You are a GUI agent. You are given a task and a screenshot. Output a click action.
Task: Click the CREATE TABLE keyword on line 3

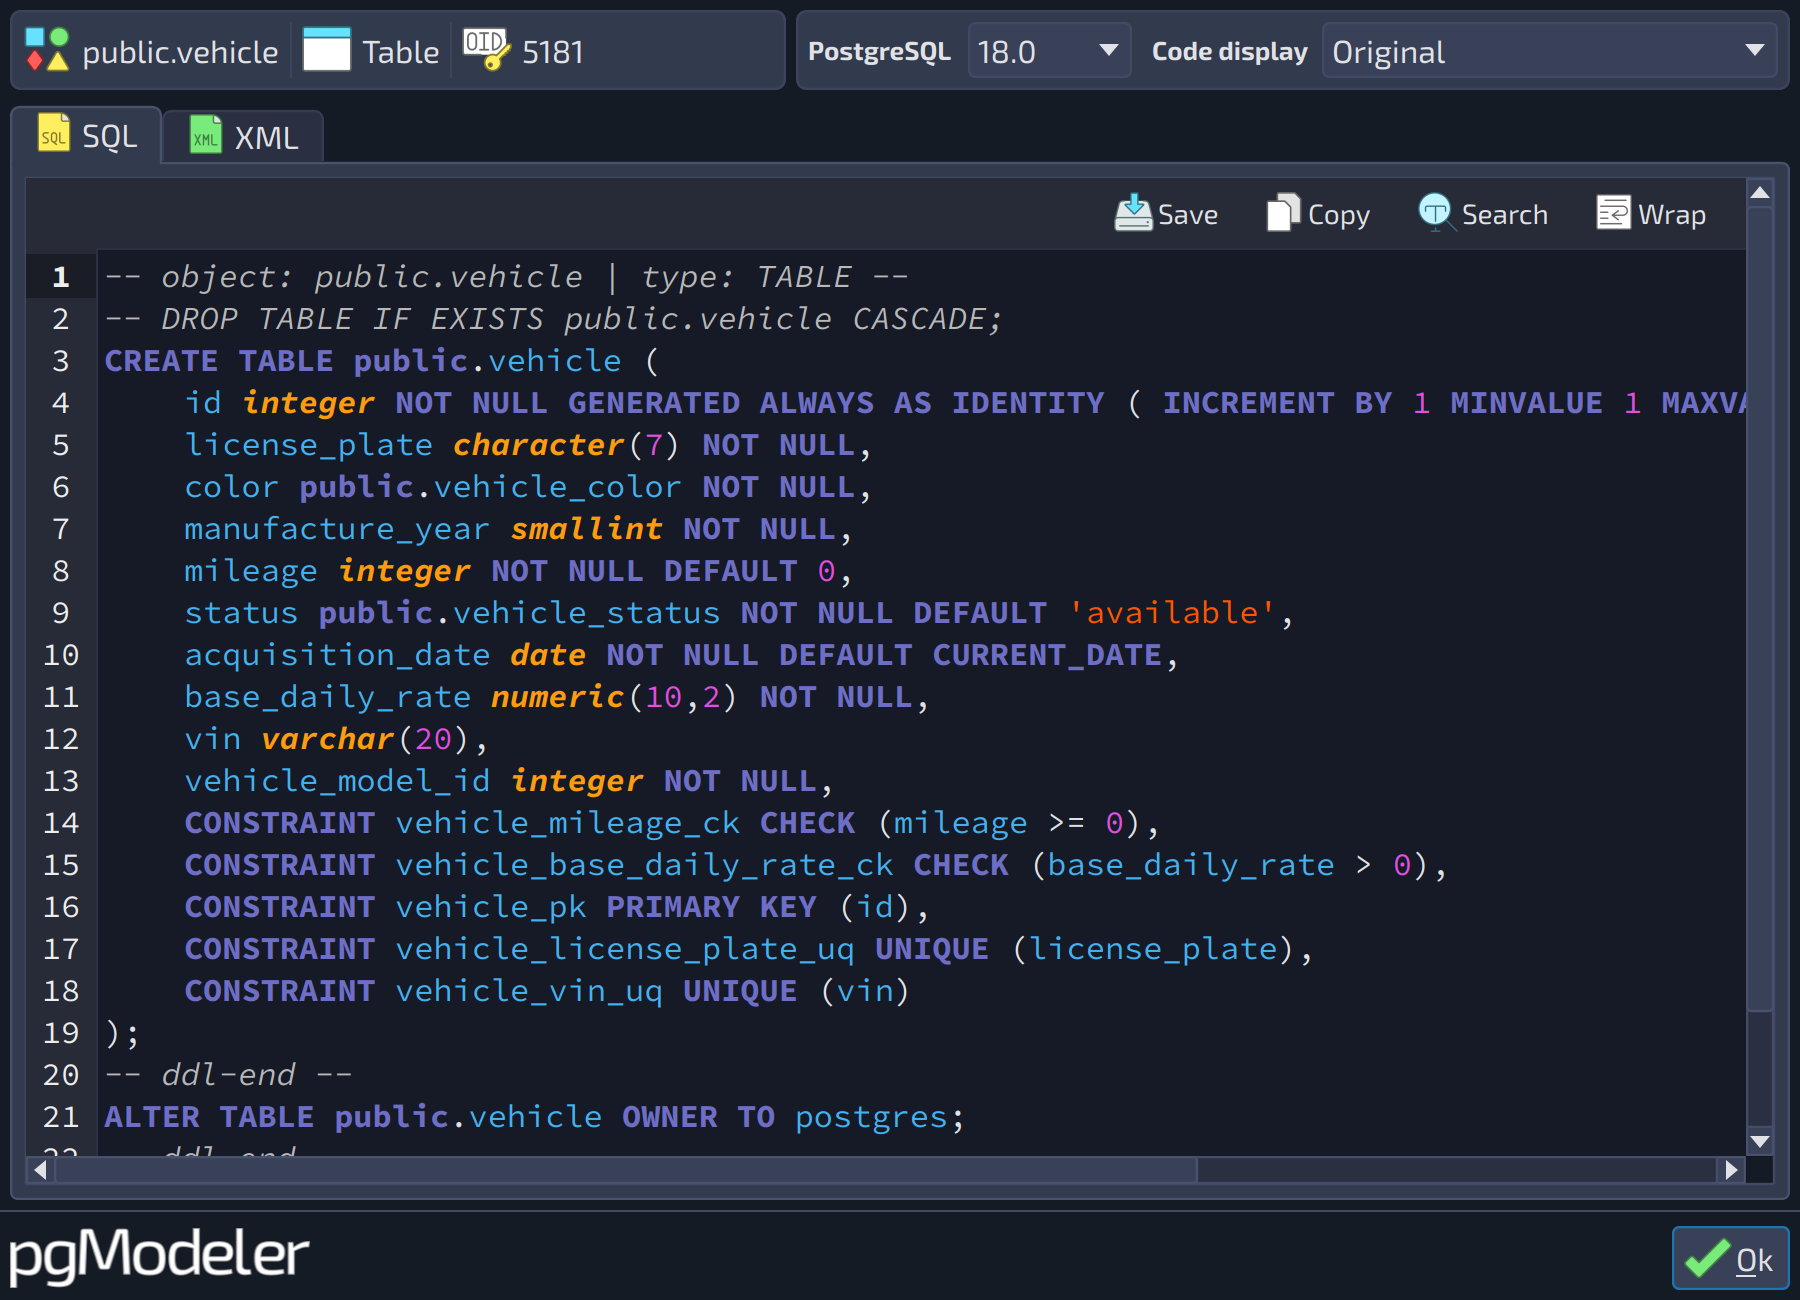(x=219, y=361)
